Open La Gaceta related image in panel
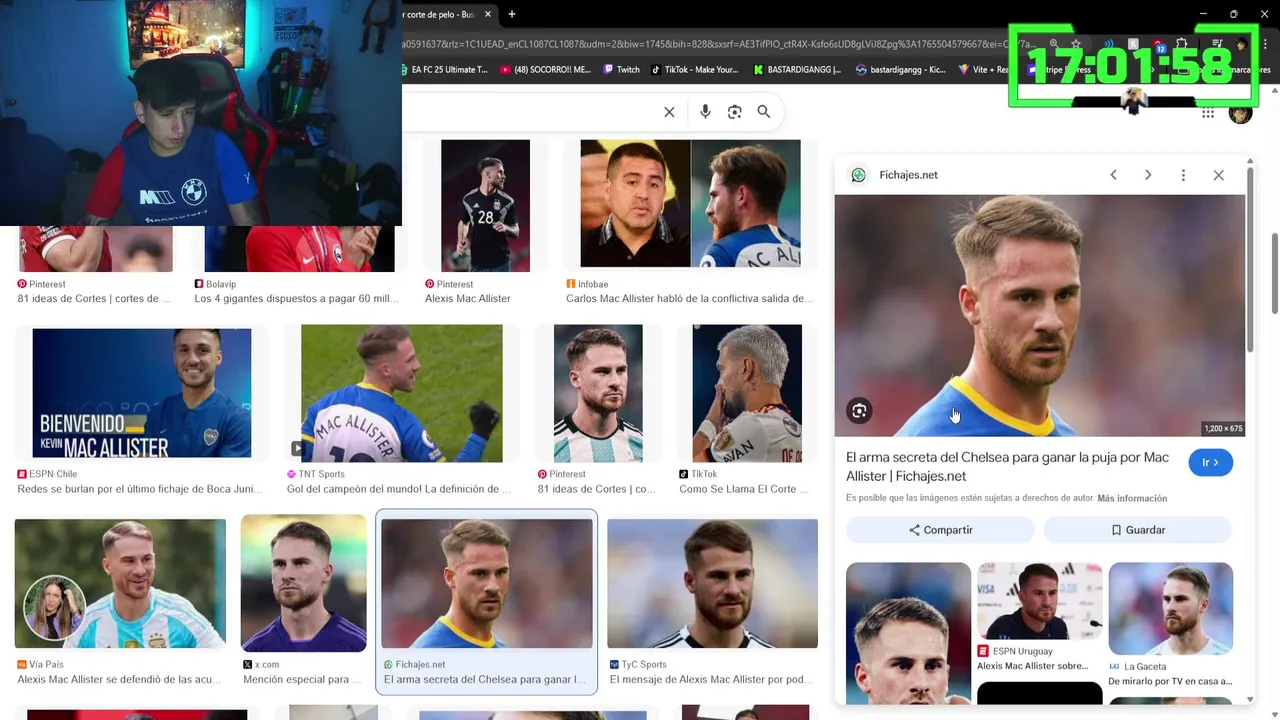The image size is (1280, 720). [x=1170, y=608]
